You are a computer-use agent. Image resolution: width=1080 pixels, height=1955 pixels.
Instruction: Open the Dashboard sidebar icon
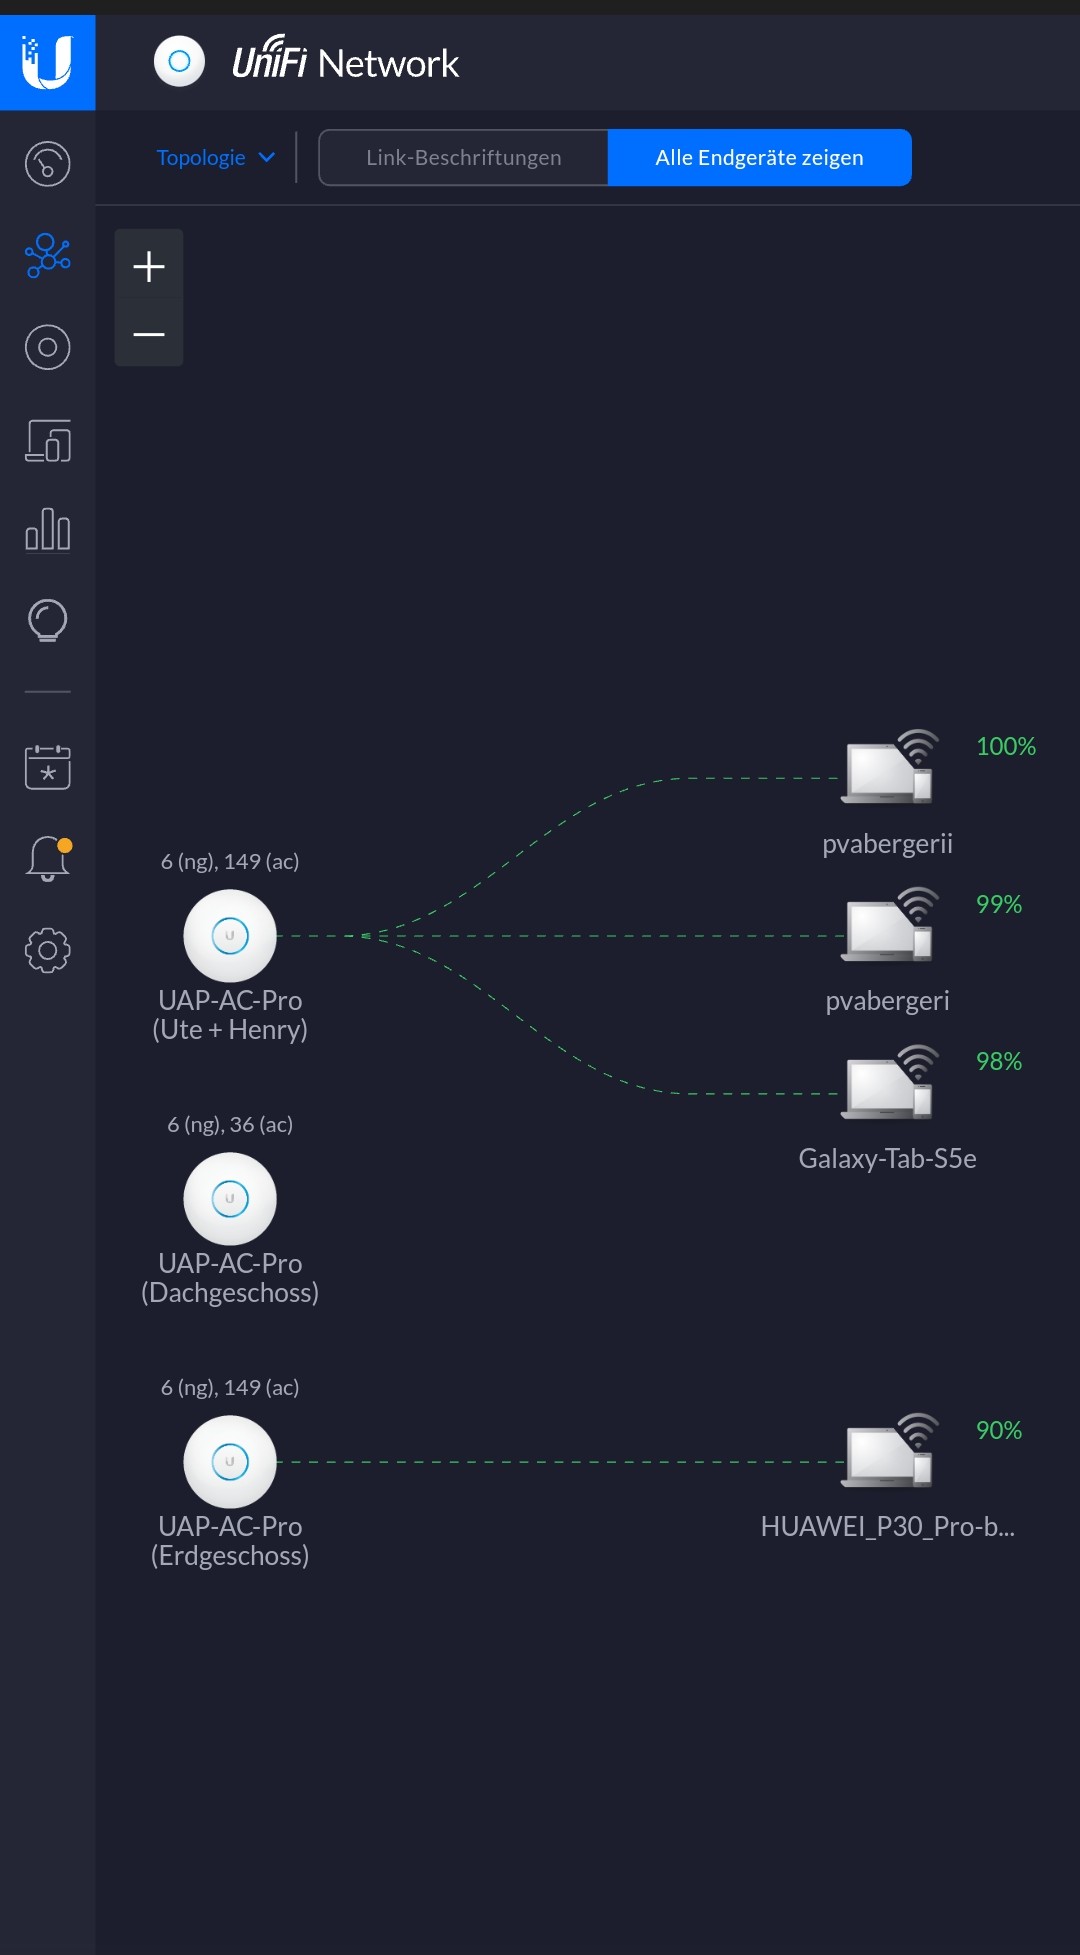pos(47,164)
